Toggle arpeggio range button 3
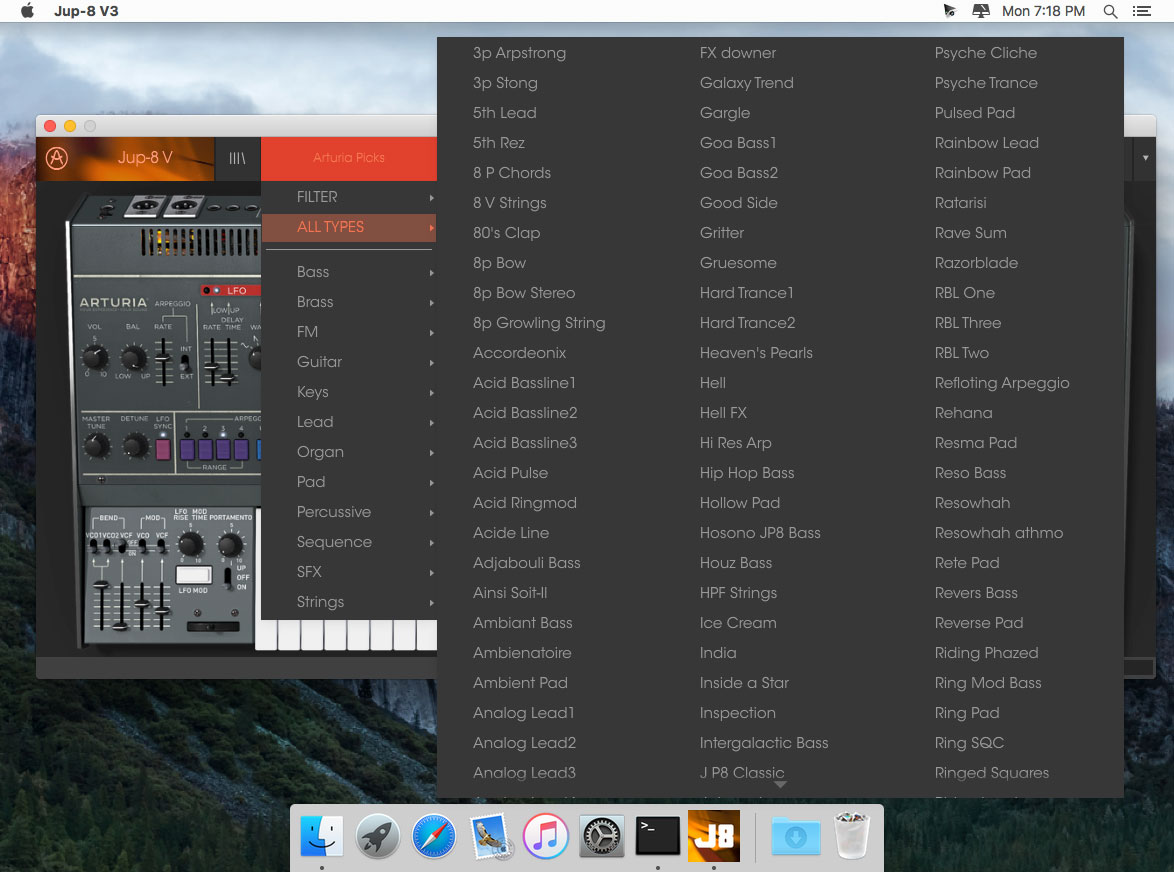Viewport: 1174px width, 872px height. (223, 449)
